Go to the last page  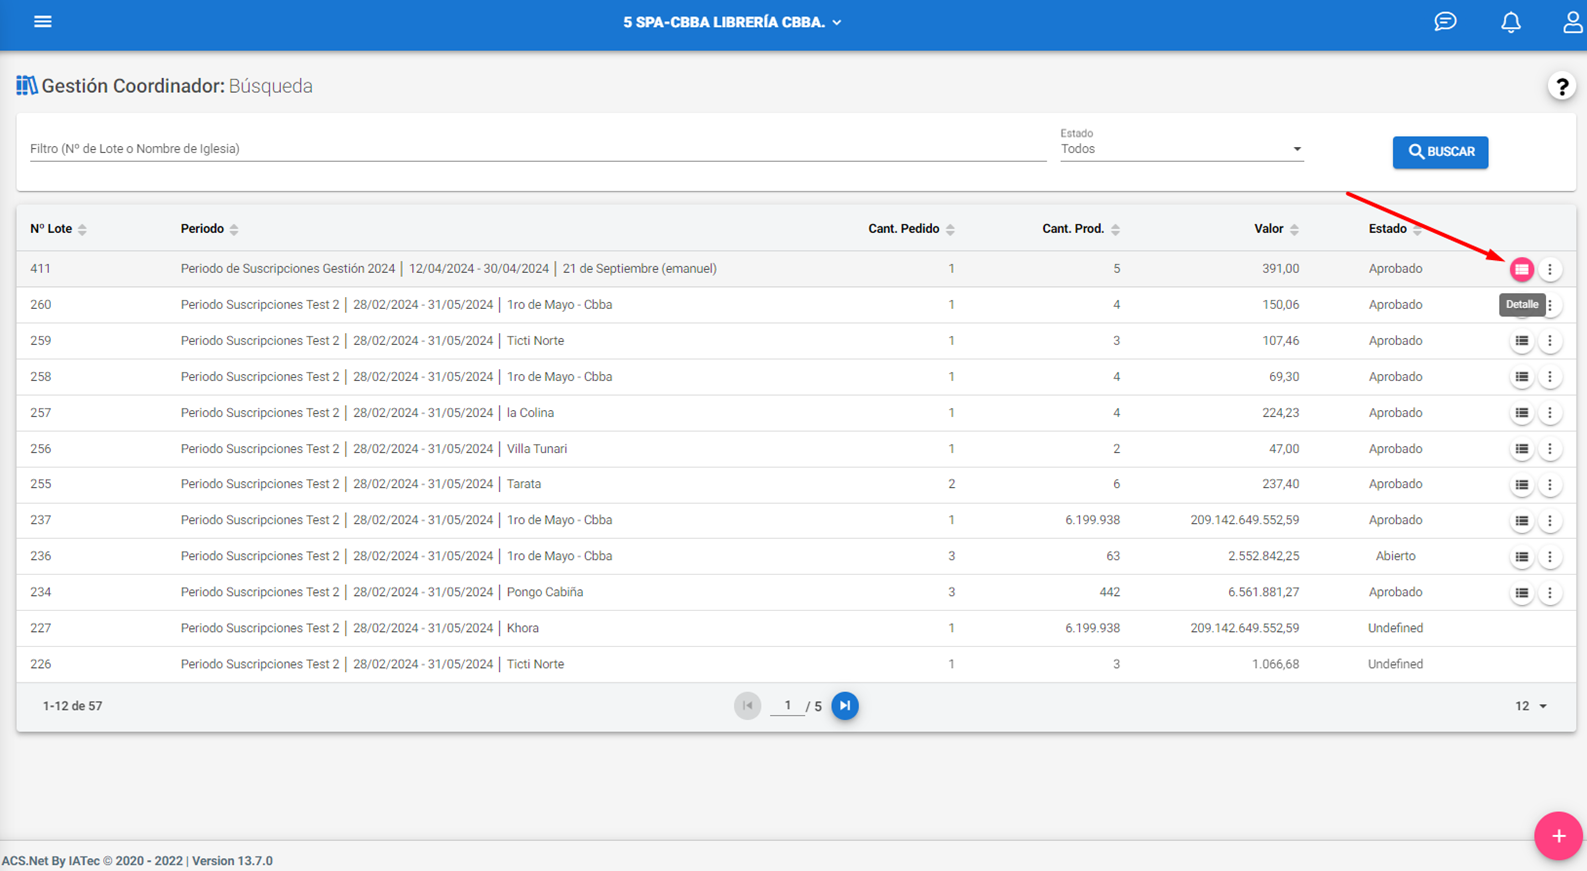pyautogui.click(x=845, y=706)
